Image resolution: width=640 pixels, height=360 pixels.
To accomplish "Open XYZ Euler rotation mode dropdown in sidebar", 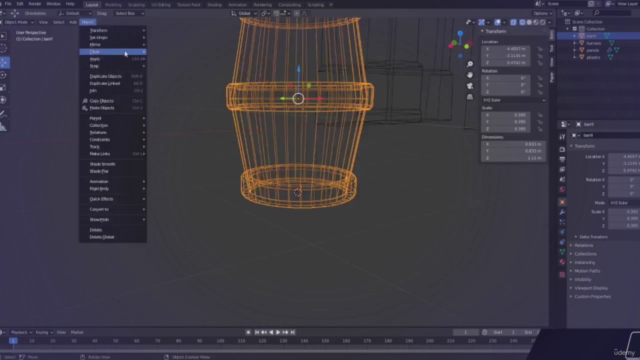I will pyautogui.click(x=513, y=100).
